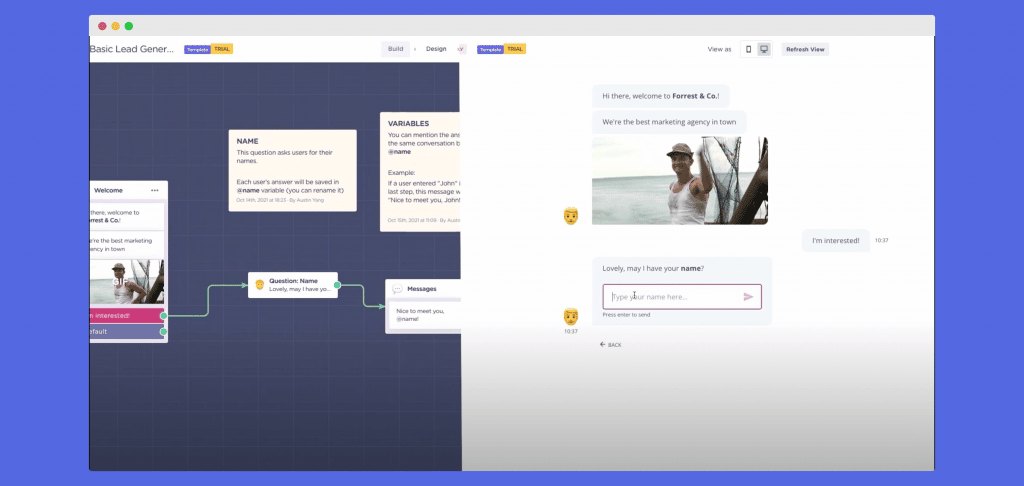Viewport: 1024px width, 486px height.
Task: Focus the Type your name here field
Action: click(682, 297)
